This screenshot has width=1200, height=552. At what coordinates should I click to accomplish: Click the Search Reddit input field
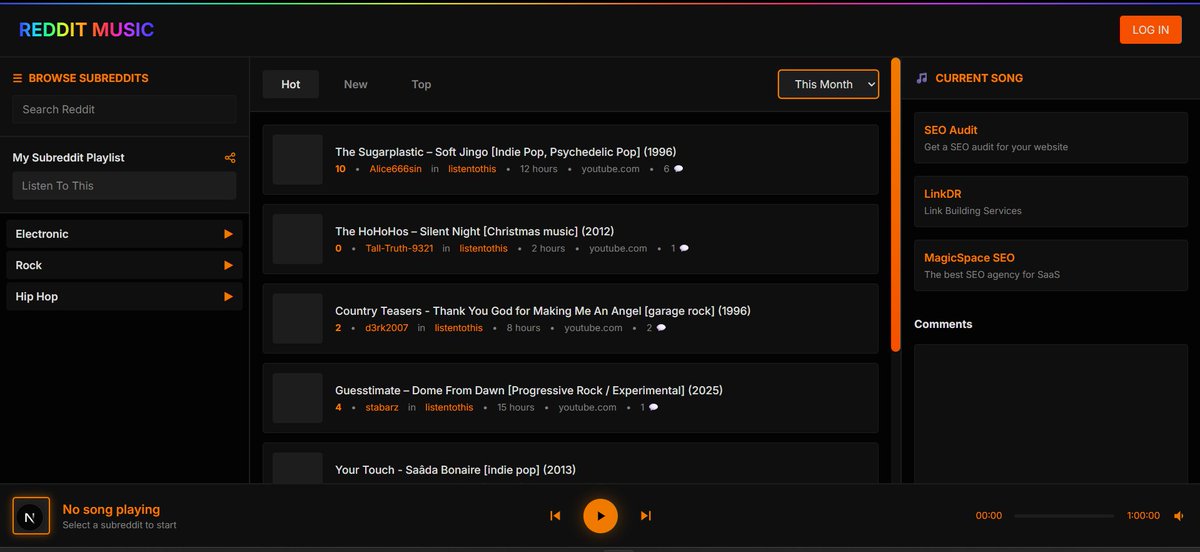(x=124, y=109)
